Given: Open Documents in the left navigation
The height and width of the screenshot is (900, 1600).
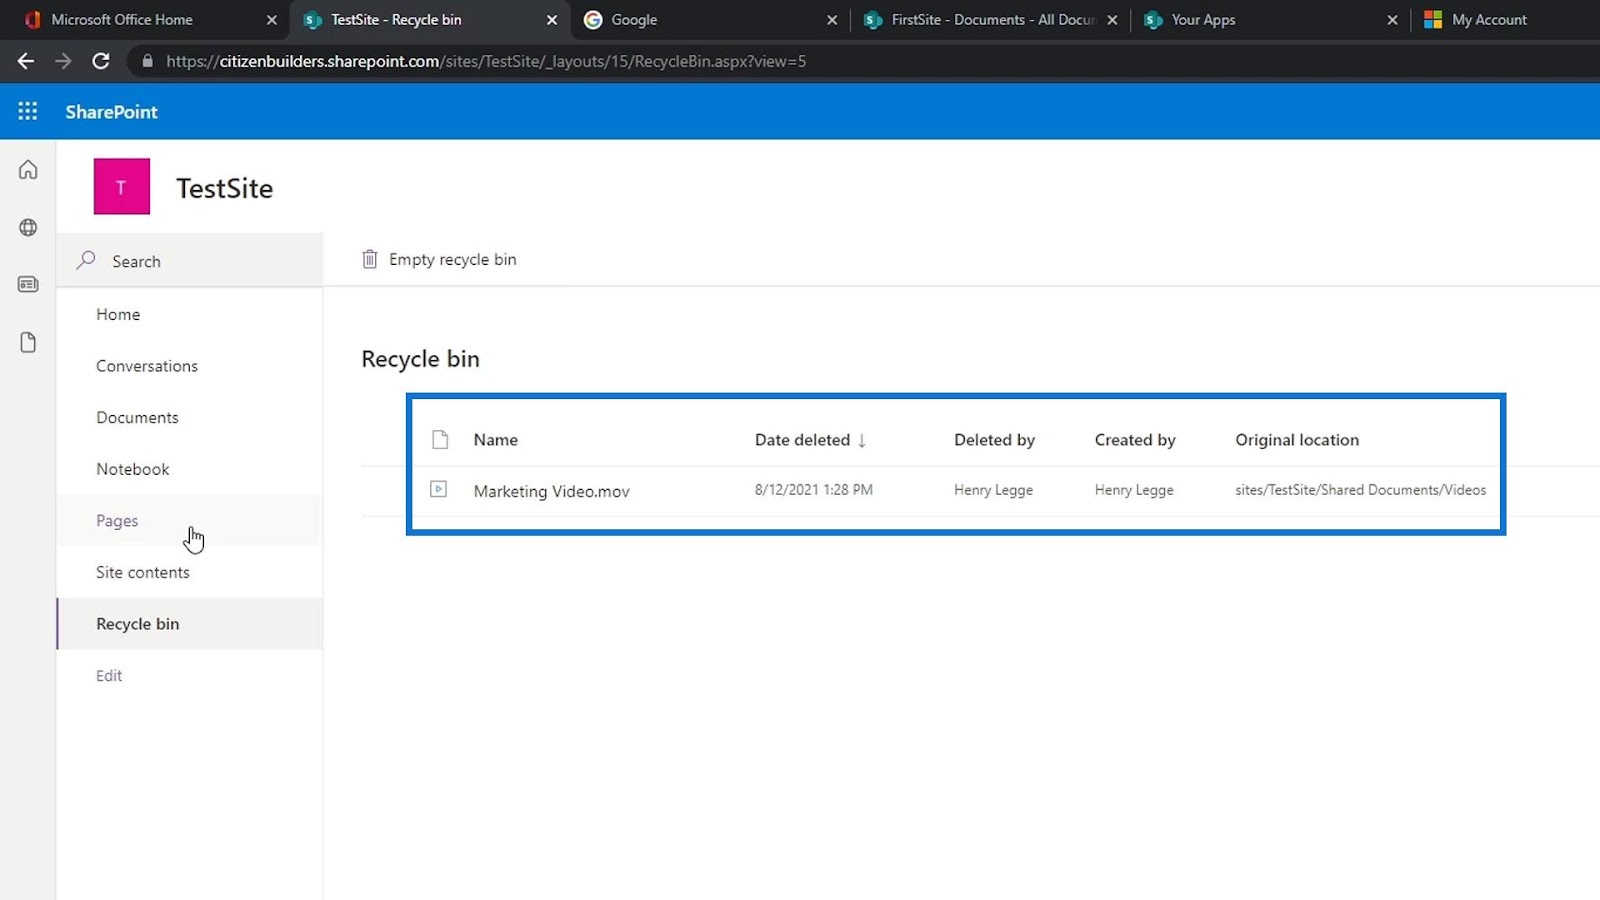Looking at the screenshot, I should coord(137,417).
